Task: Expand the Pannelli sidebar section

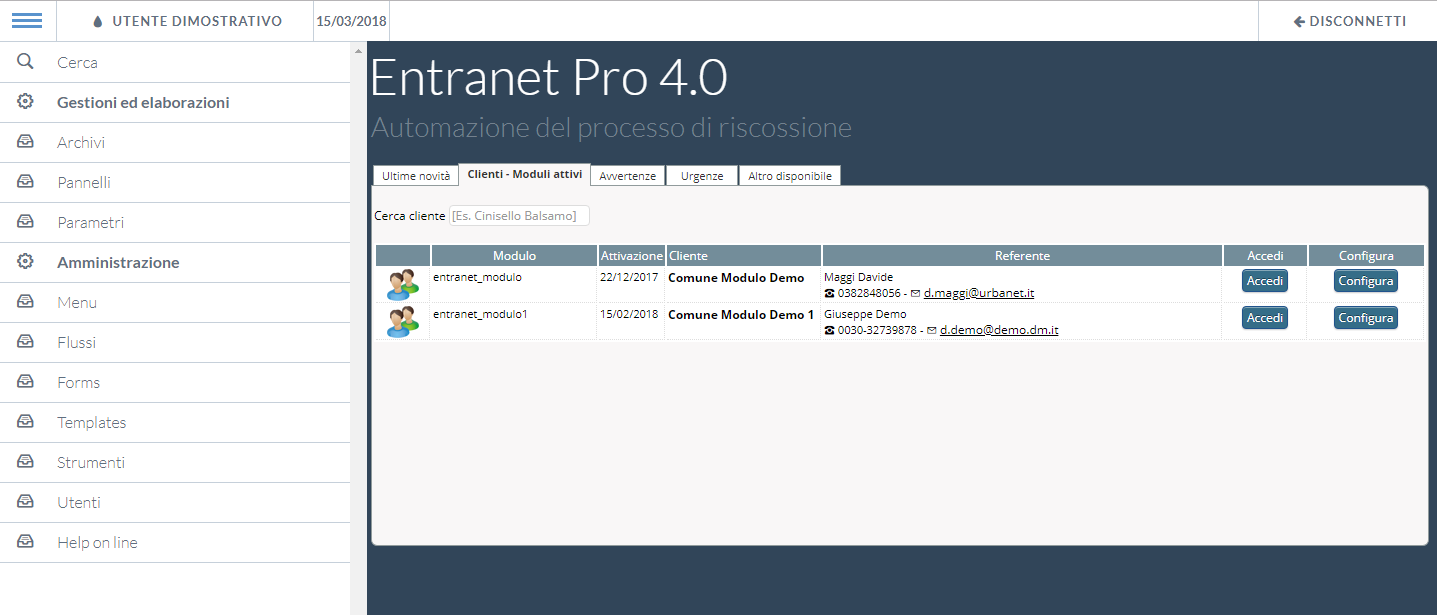Action: point(84,183)
